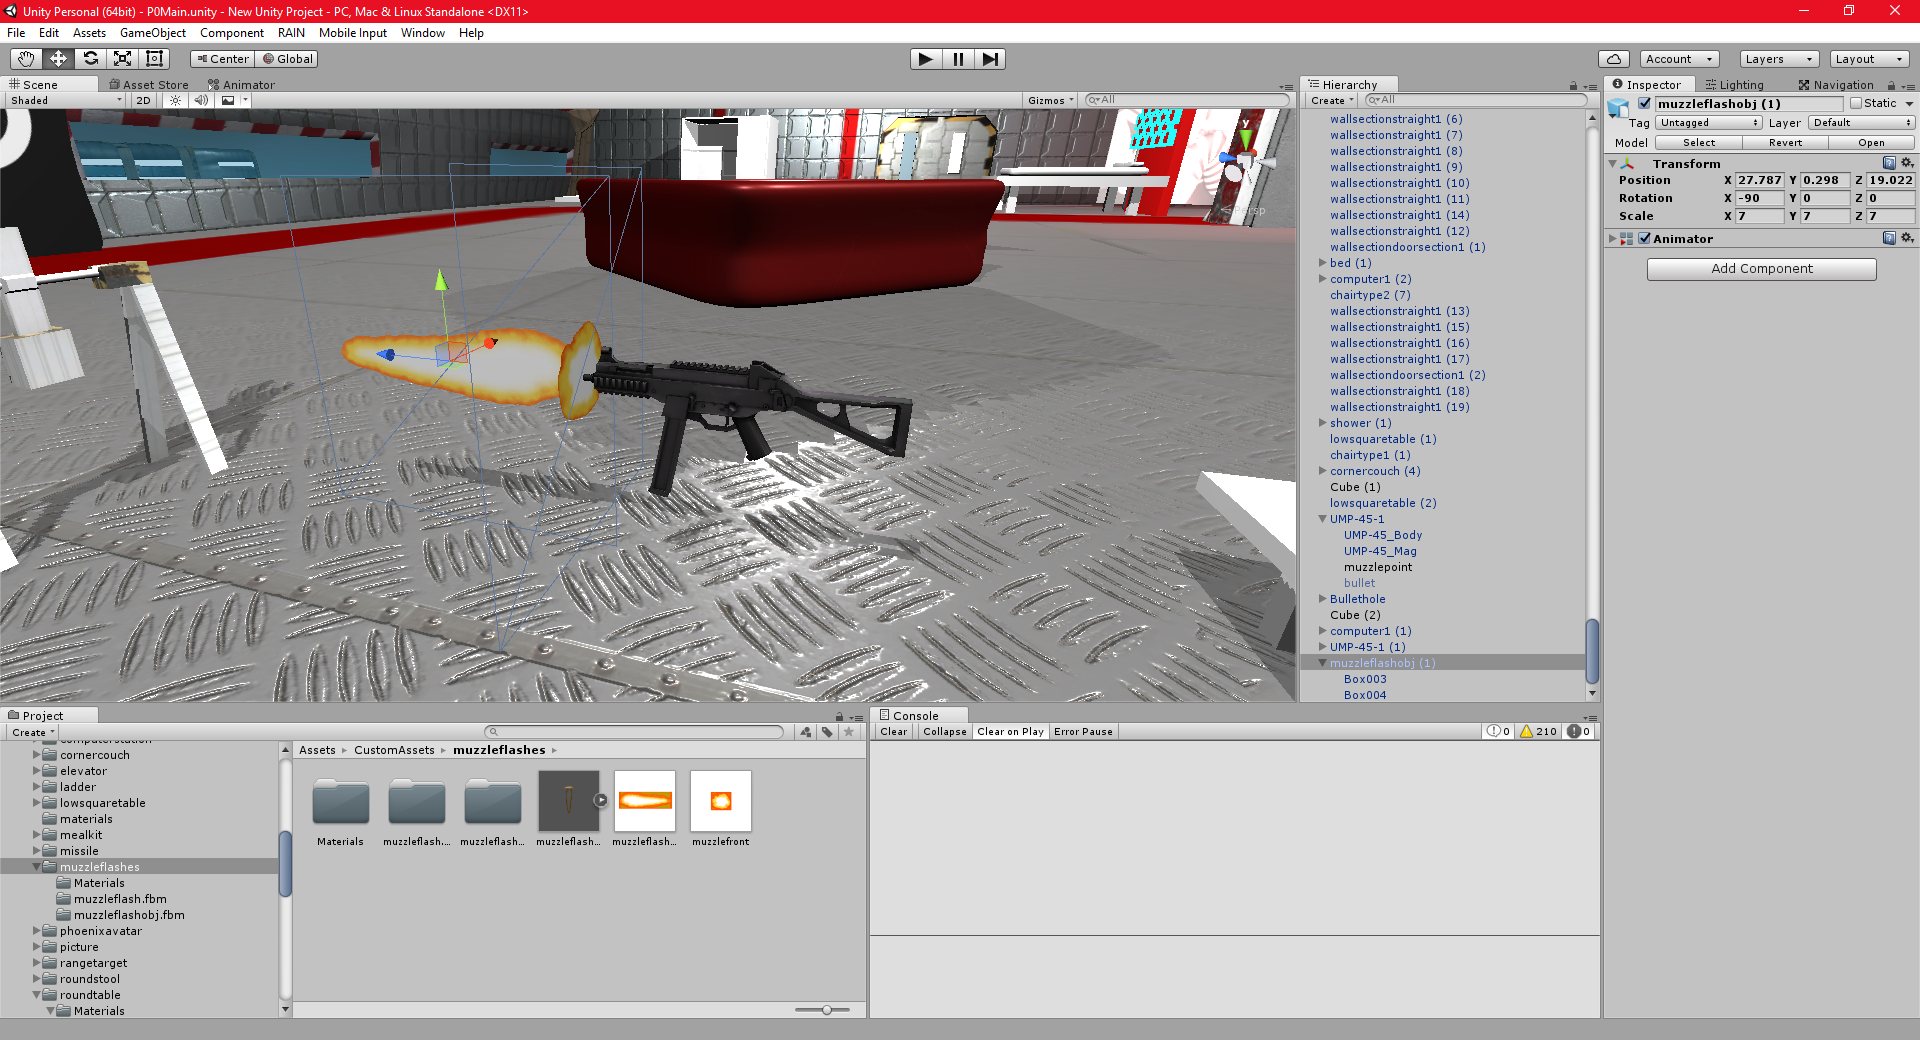Click Hierarchy Create button

coord(1331,100)
